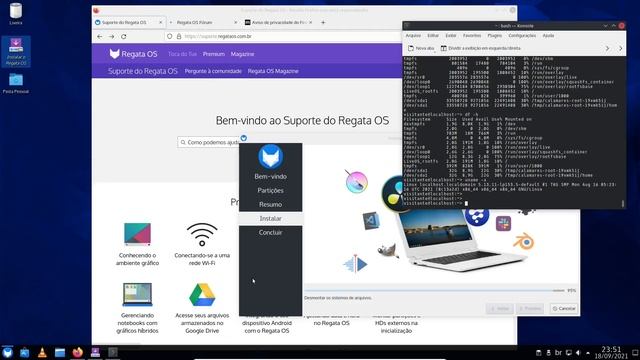Switch to Firefox in the taskbar
Image resolution: width=640 pixels, height=360 pixels.
pyautogui.click(x=78, y=353)
